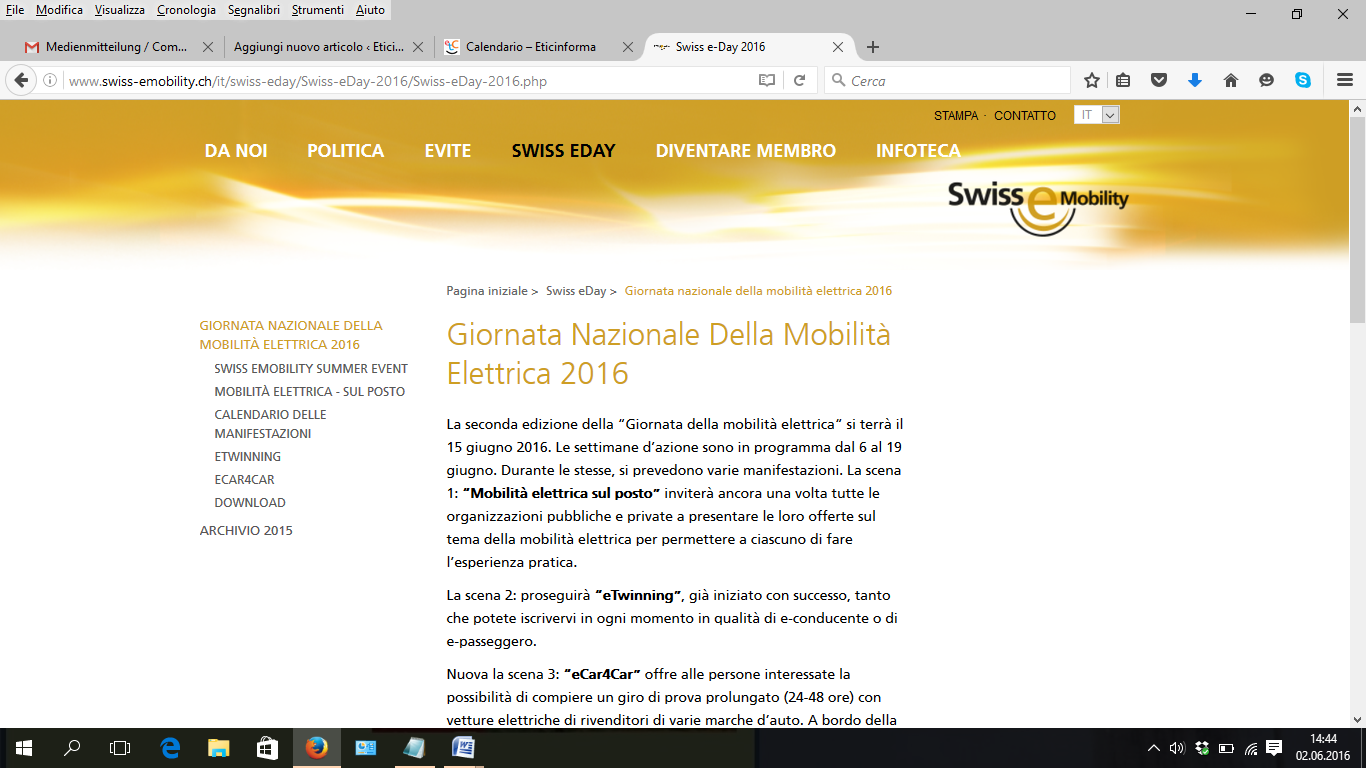The width and height of the screenshot is (1366, 768).
Task: Open the DIVENTARE MEMBRO navigation item
Action: coord(745,151)
